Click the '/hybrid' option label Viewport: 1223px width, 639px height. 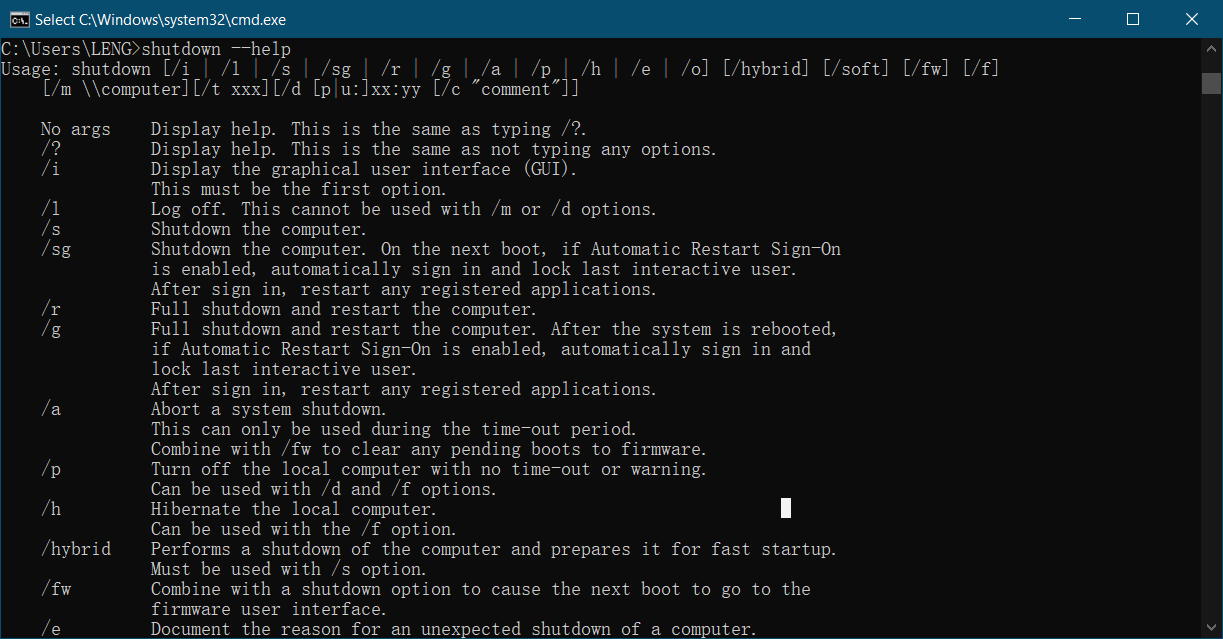coord(76,549)
